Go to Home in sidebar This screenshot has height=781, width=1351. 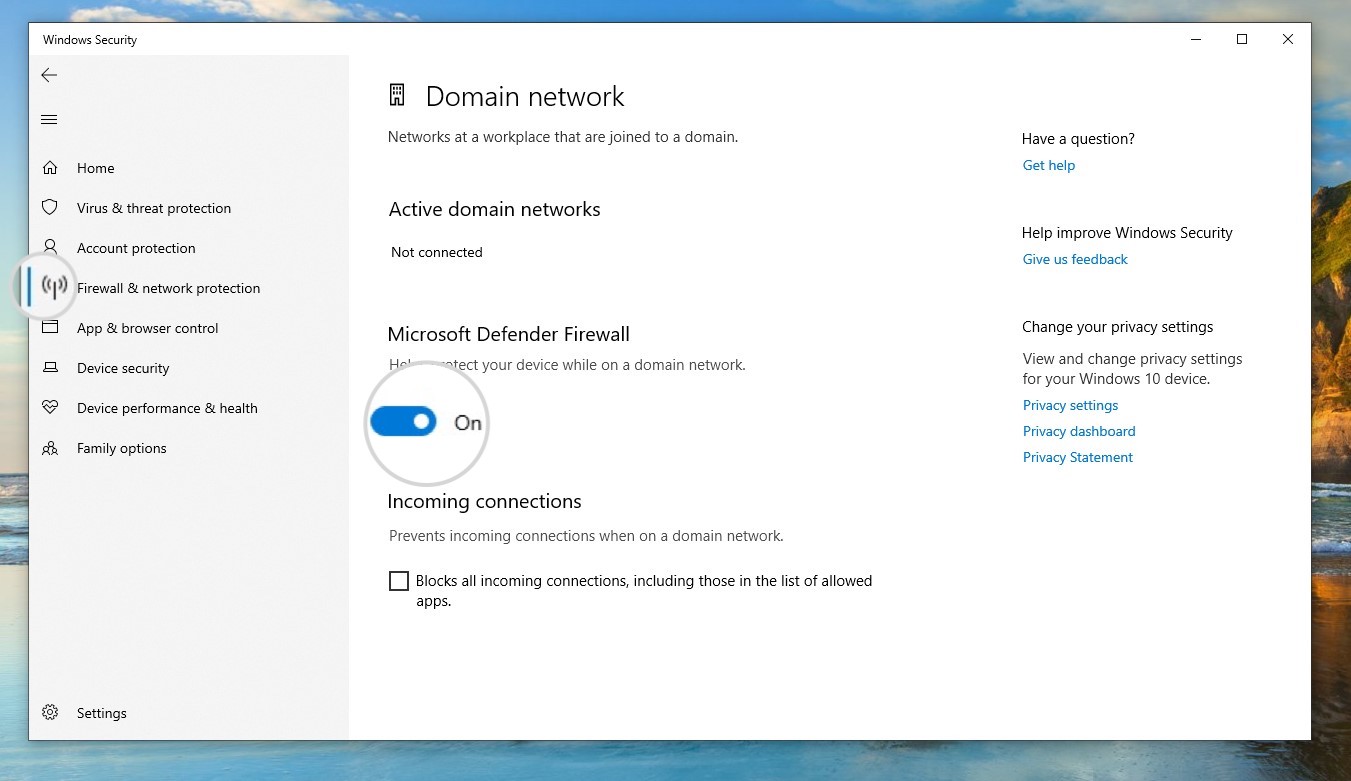(x=96, y=168)
